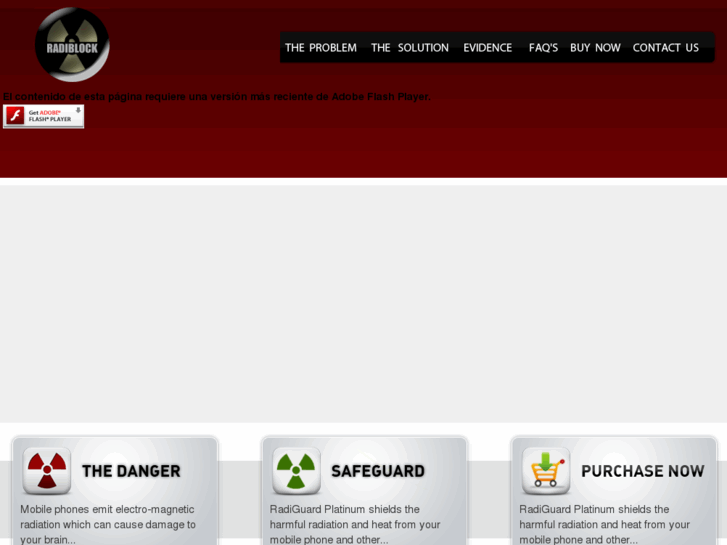
Task: Click the RadiBlock radiation logo
Action: pos(72,45)
